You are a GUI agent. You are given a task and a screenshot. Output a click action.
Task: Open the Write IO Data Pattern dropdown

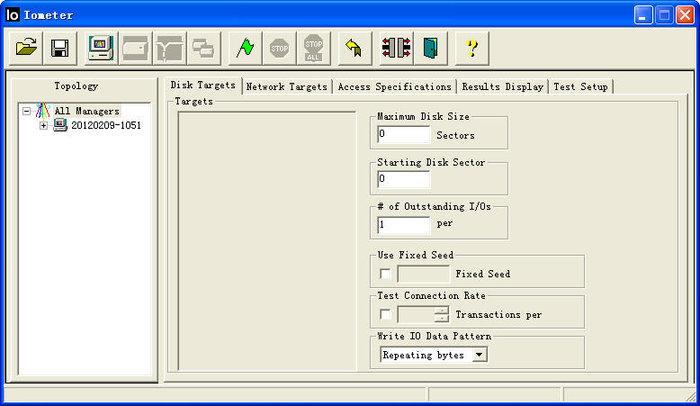point(479,355)
